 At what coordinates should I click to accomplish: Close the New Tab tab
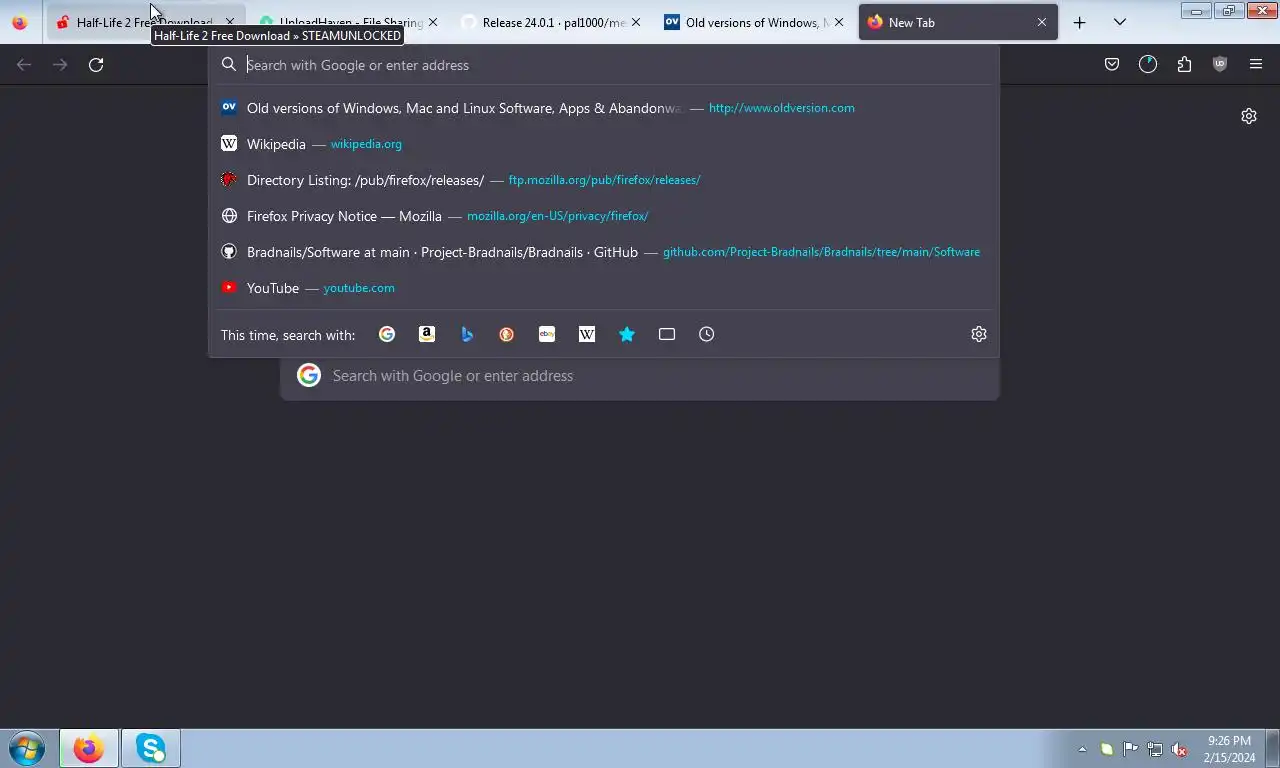(x=1042, y=22)
